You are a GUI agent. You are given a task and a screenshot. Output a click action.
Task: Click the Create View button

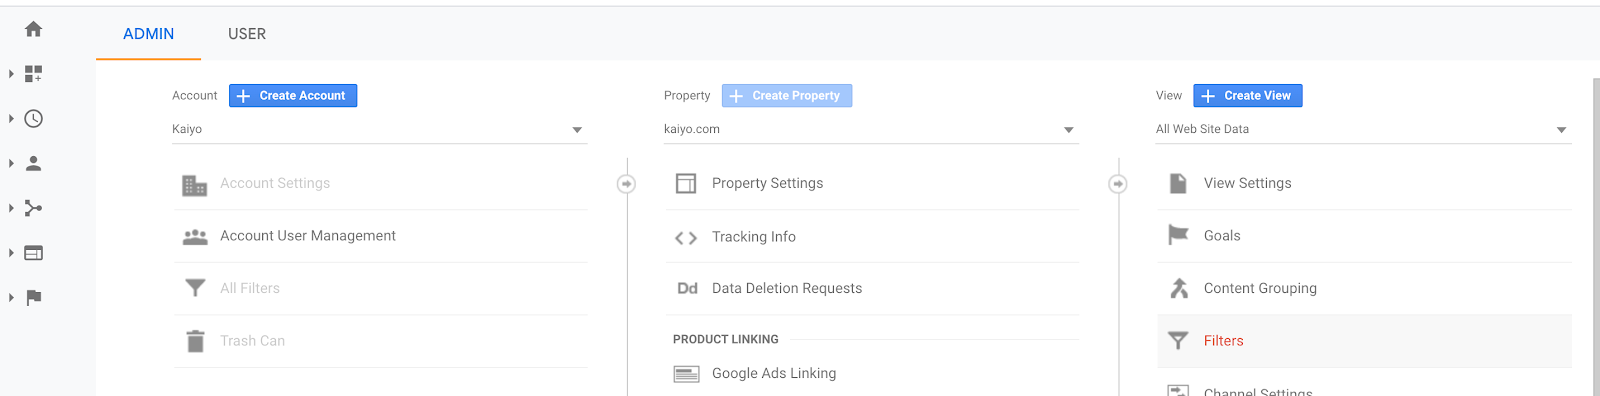(1248, 96)
